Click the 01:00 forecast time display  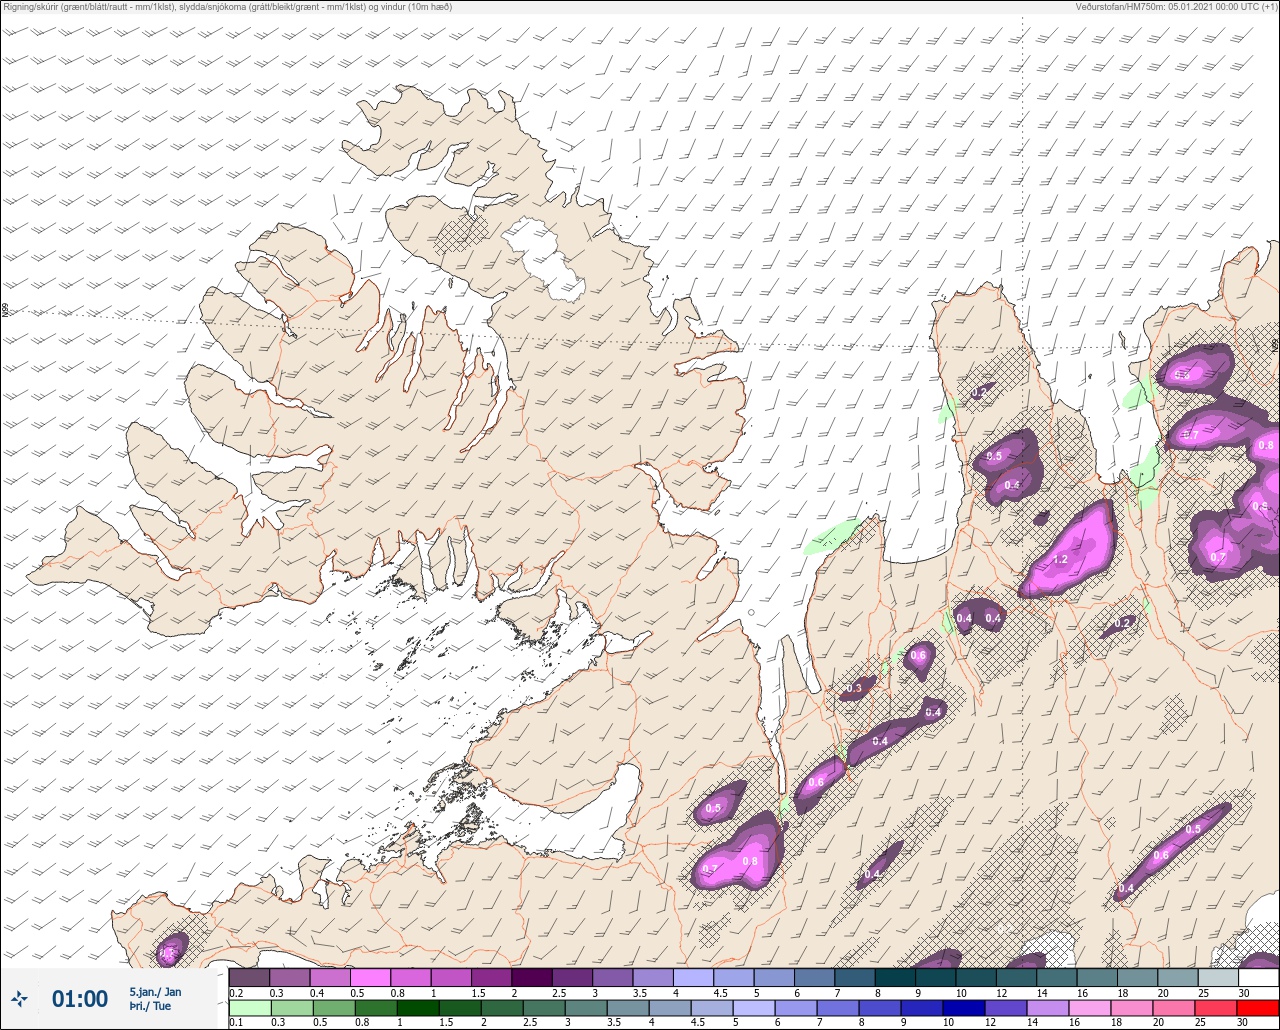point(80,998)
